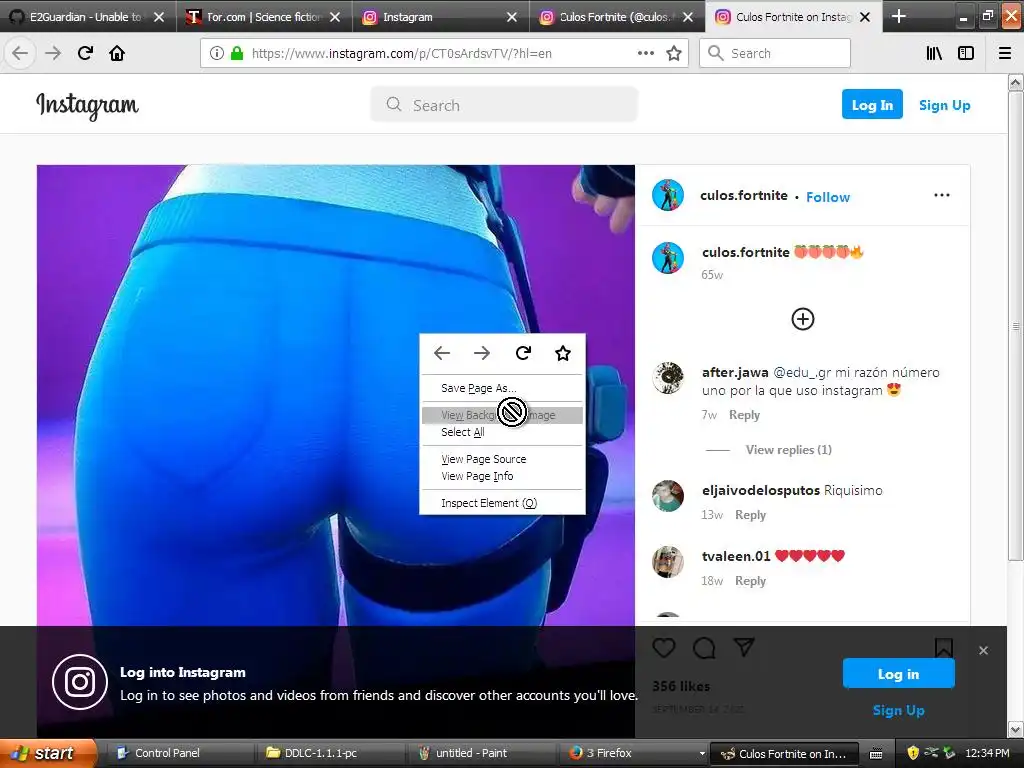1024x768 pixels.
Task: Choose View Page Source in context menu
Action: [502, 459]
